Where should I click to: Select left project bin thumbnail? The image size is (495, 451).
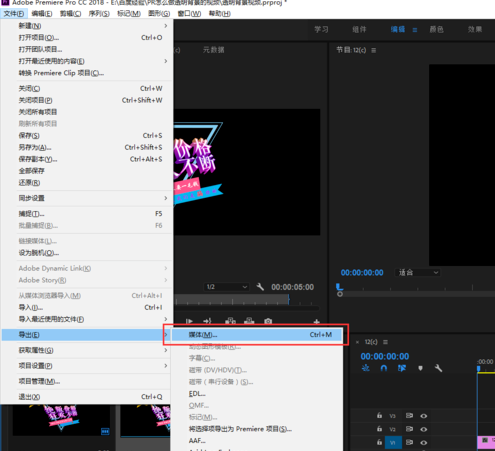point(62,420)
